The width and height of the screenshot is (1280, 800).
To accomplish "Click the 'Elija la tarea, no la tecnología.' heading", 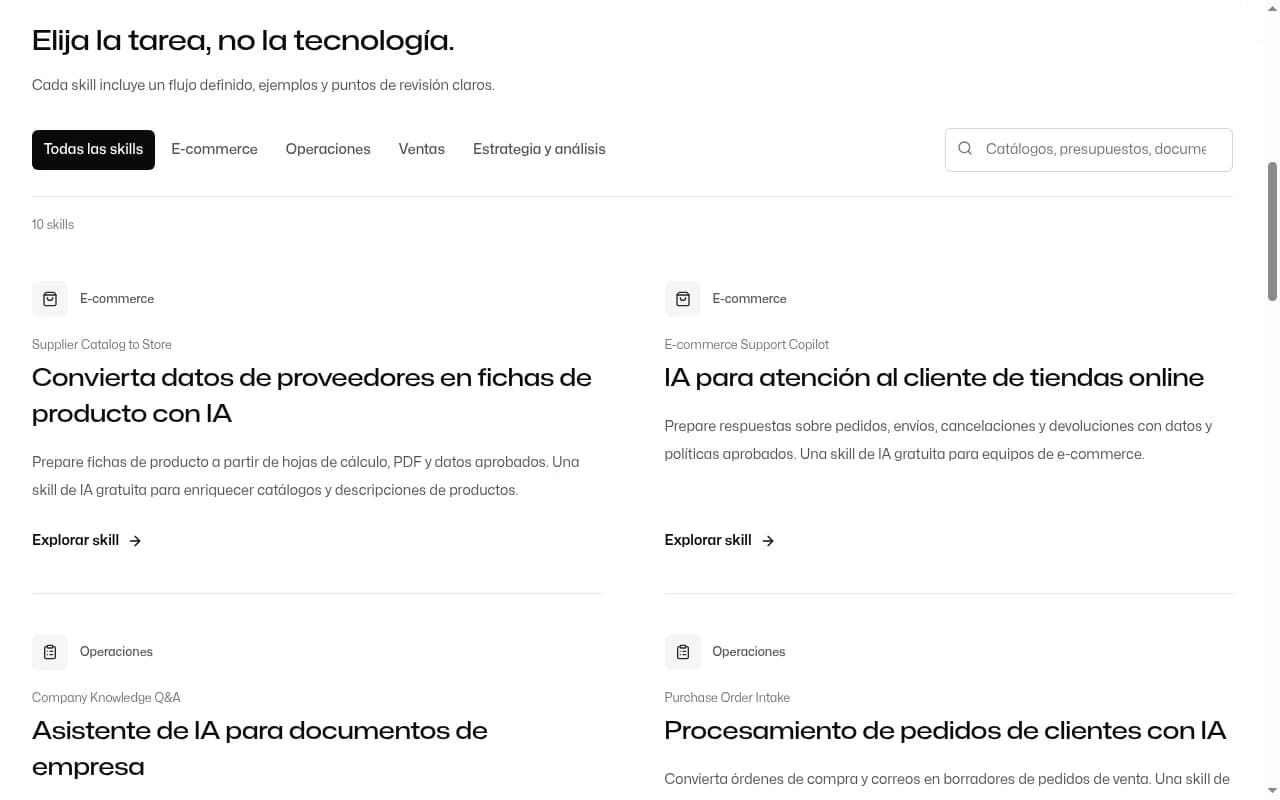I will [x=243, y=41].
